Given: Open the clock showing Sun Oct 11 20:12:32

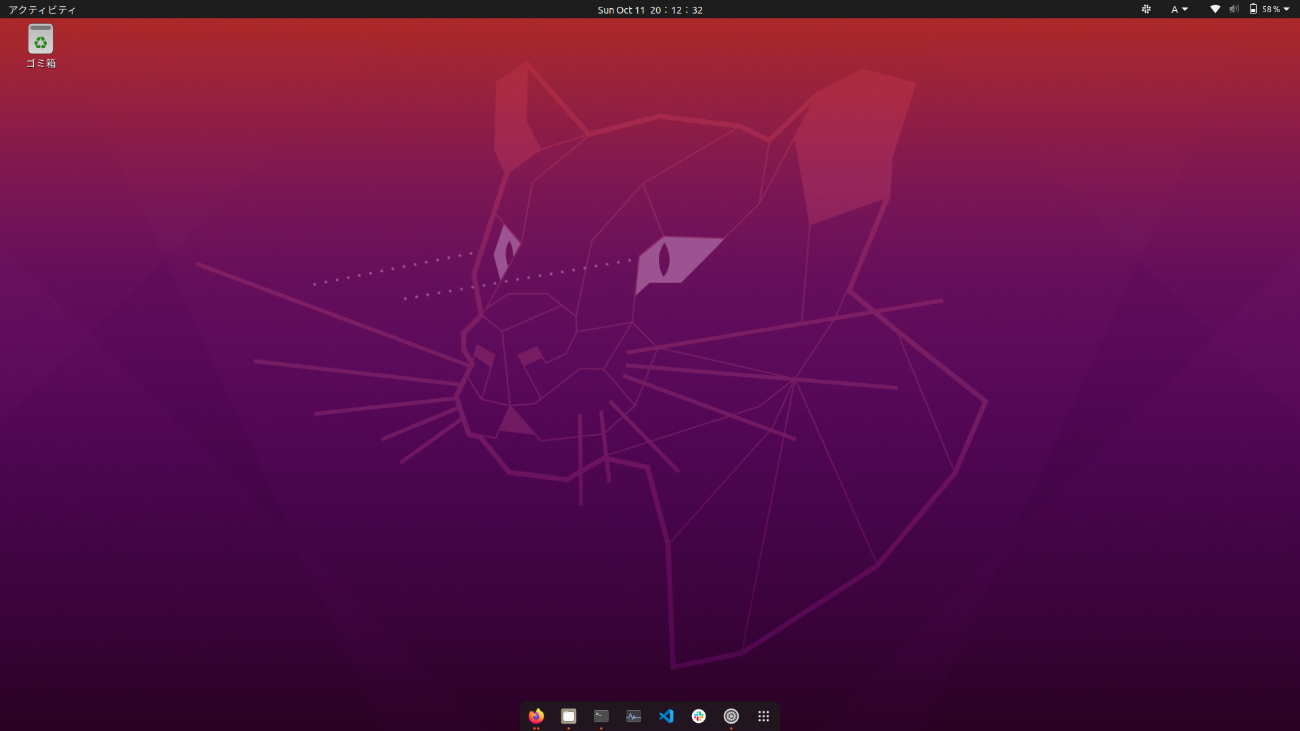Looking at the screenshot, I should tap(650, 10).
